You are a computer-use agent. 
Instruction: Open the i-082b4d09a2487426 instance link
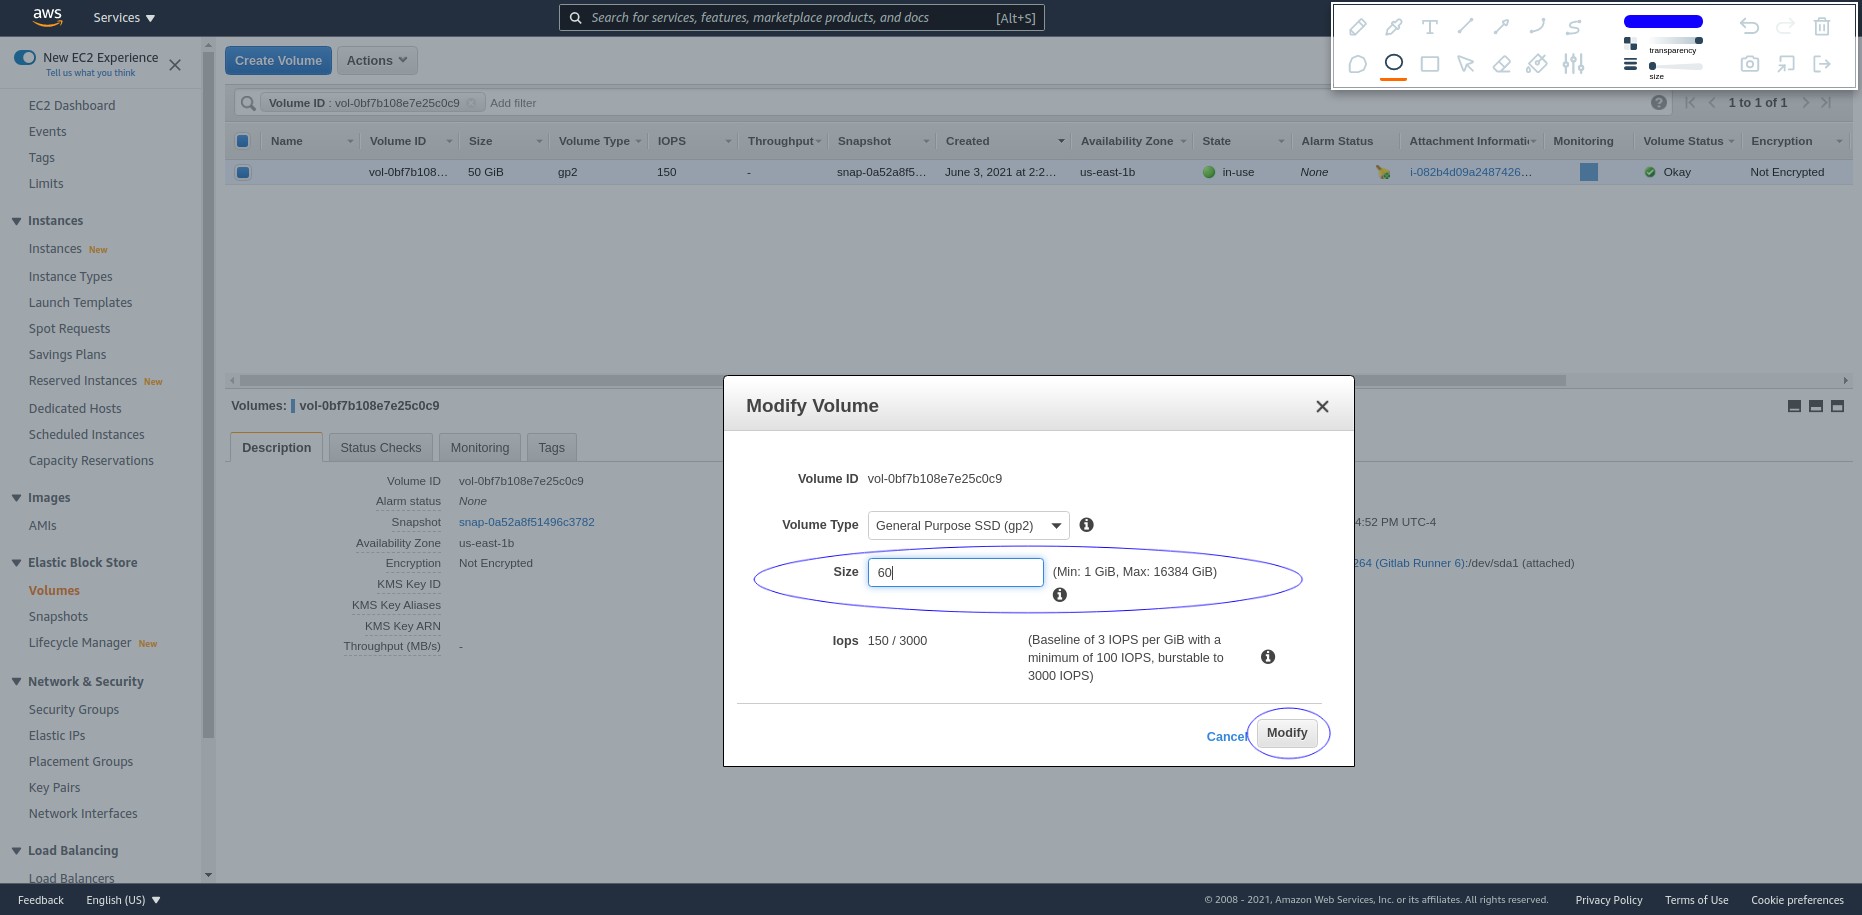pyautogui.click(x=1470, y=172)
